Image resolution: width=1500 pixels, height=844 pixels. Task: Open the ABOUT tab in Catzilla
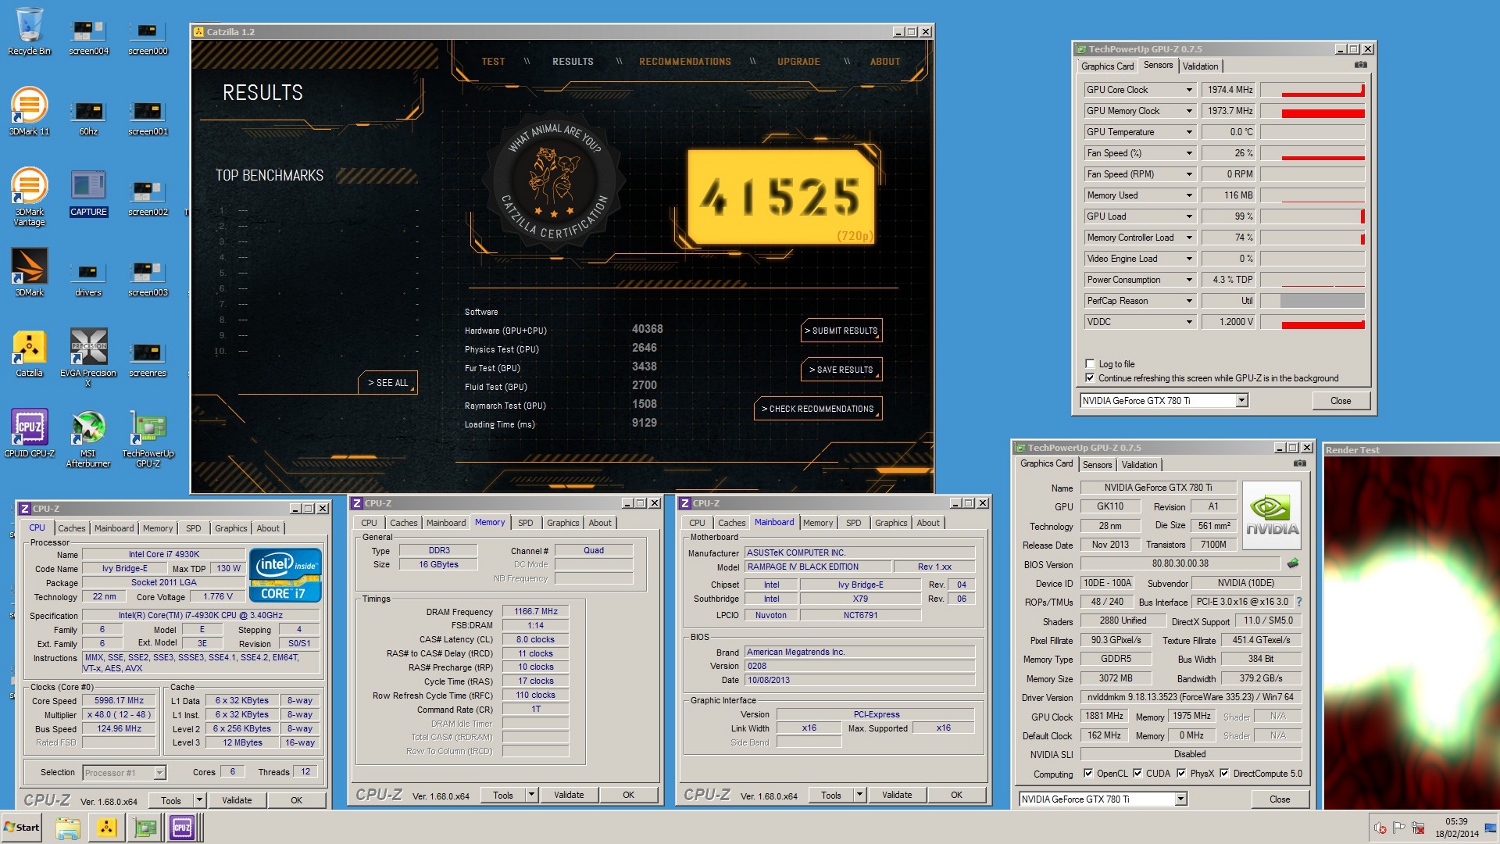coord(885,62)
